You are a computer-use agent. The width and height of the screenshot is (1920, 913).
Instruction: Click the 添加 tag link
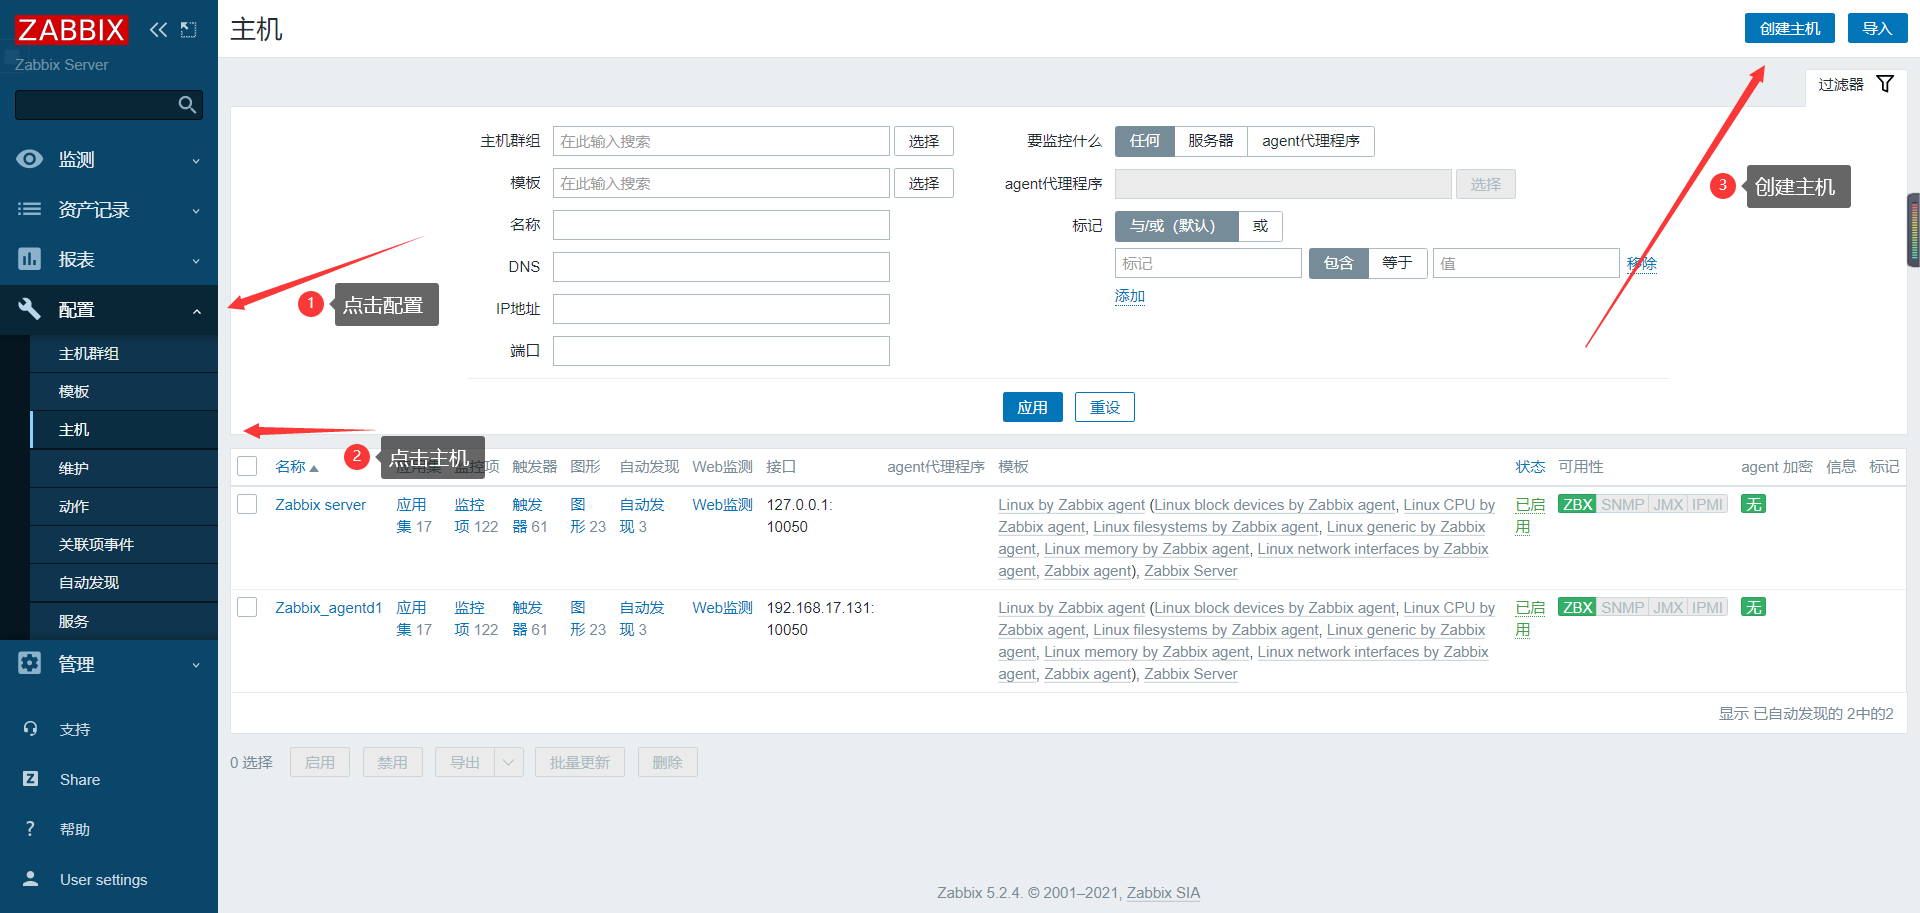[x=1130, y=296]
